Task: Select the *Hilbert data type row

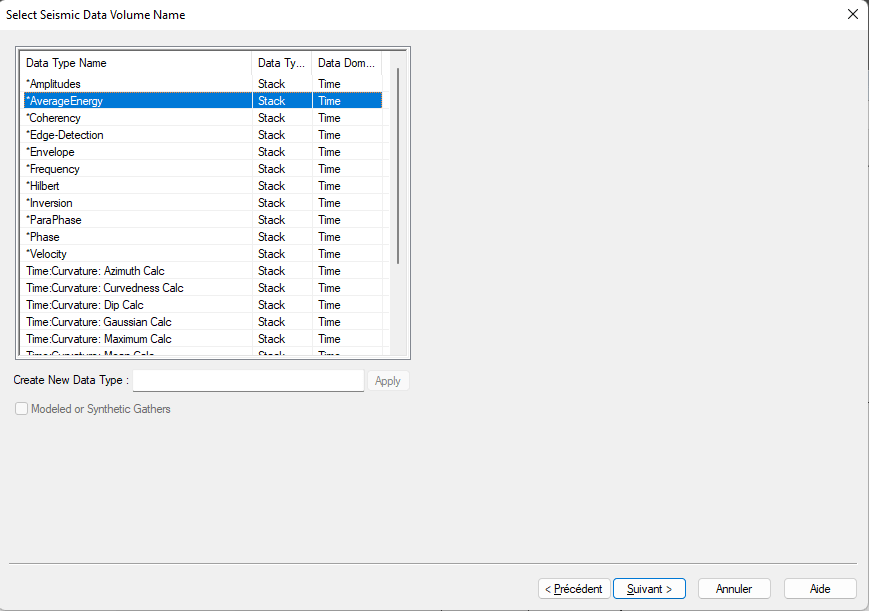Action: tap(46, 186)
